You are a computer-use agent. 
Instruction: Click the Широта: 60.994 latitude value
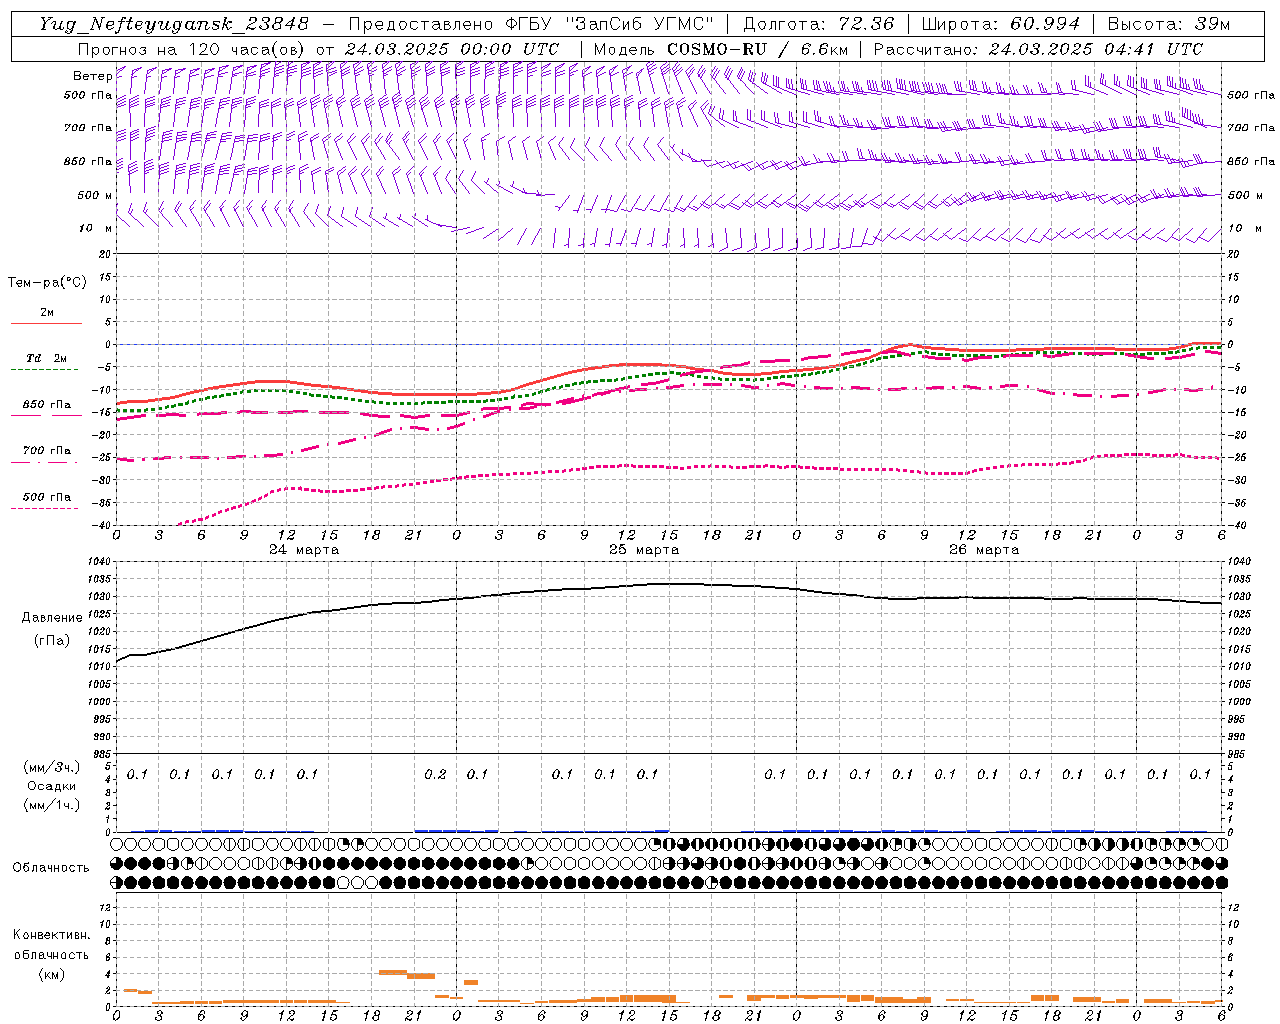pos(1001,24)
